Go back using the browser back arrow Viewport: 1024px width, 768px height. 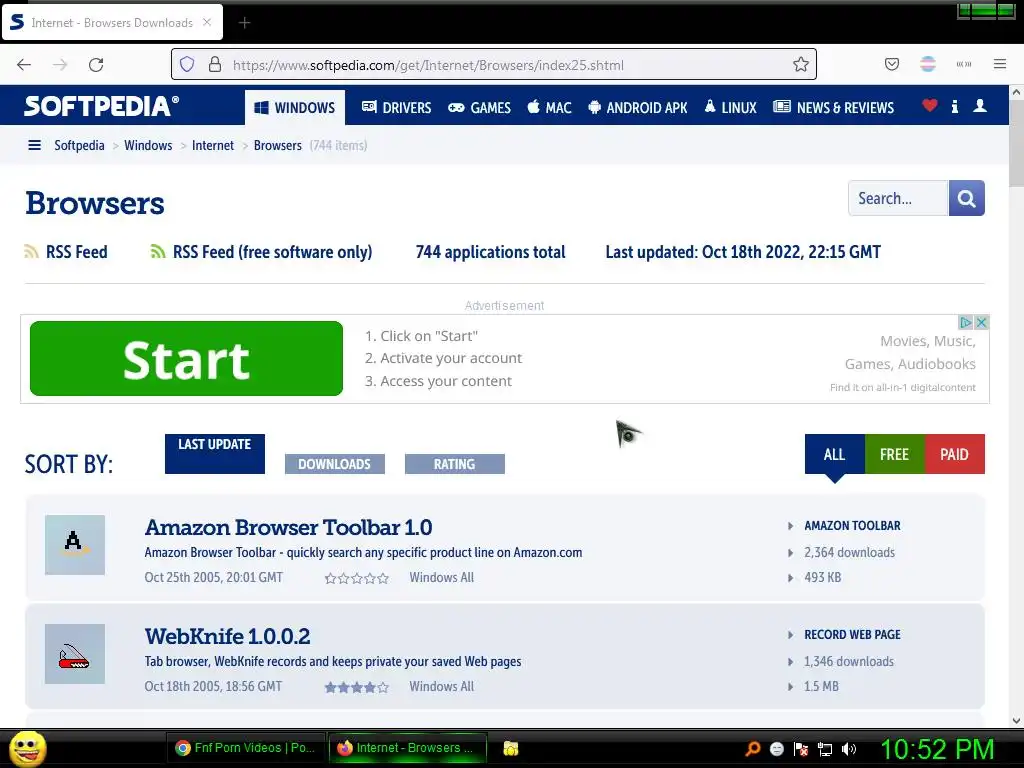point(24,65)
